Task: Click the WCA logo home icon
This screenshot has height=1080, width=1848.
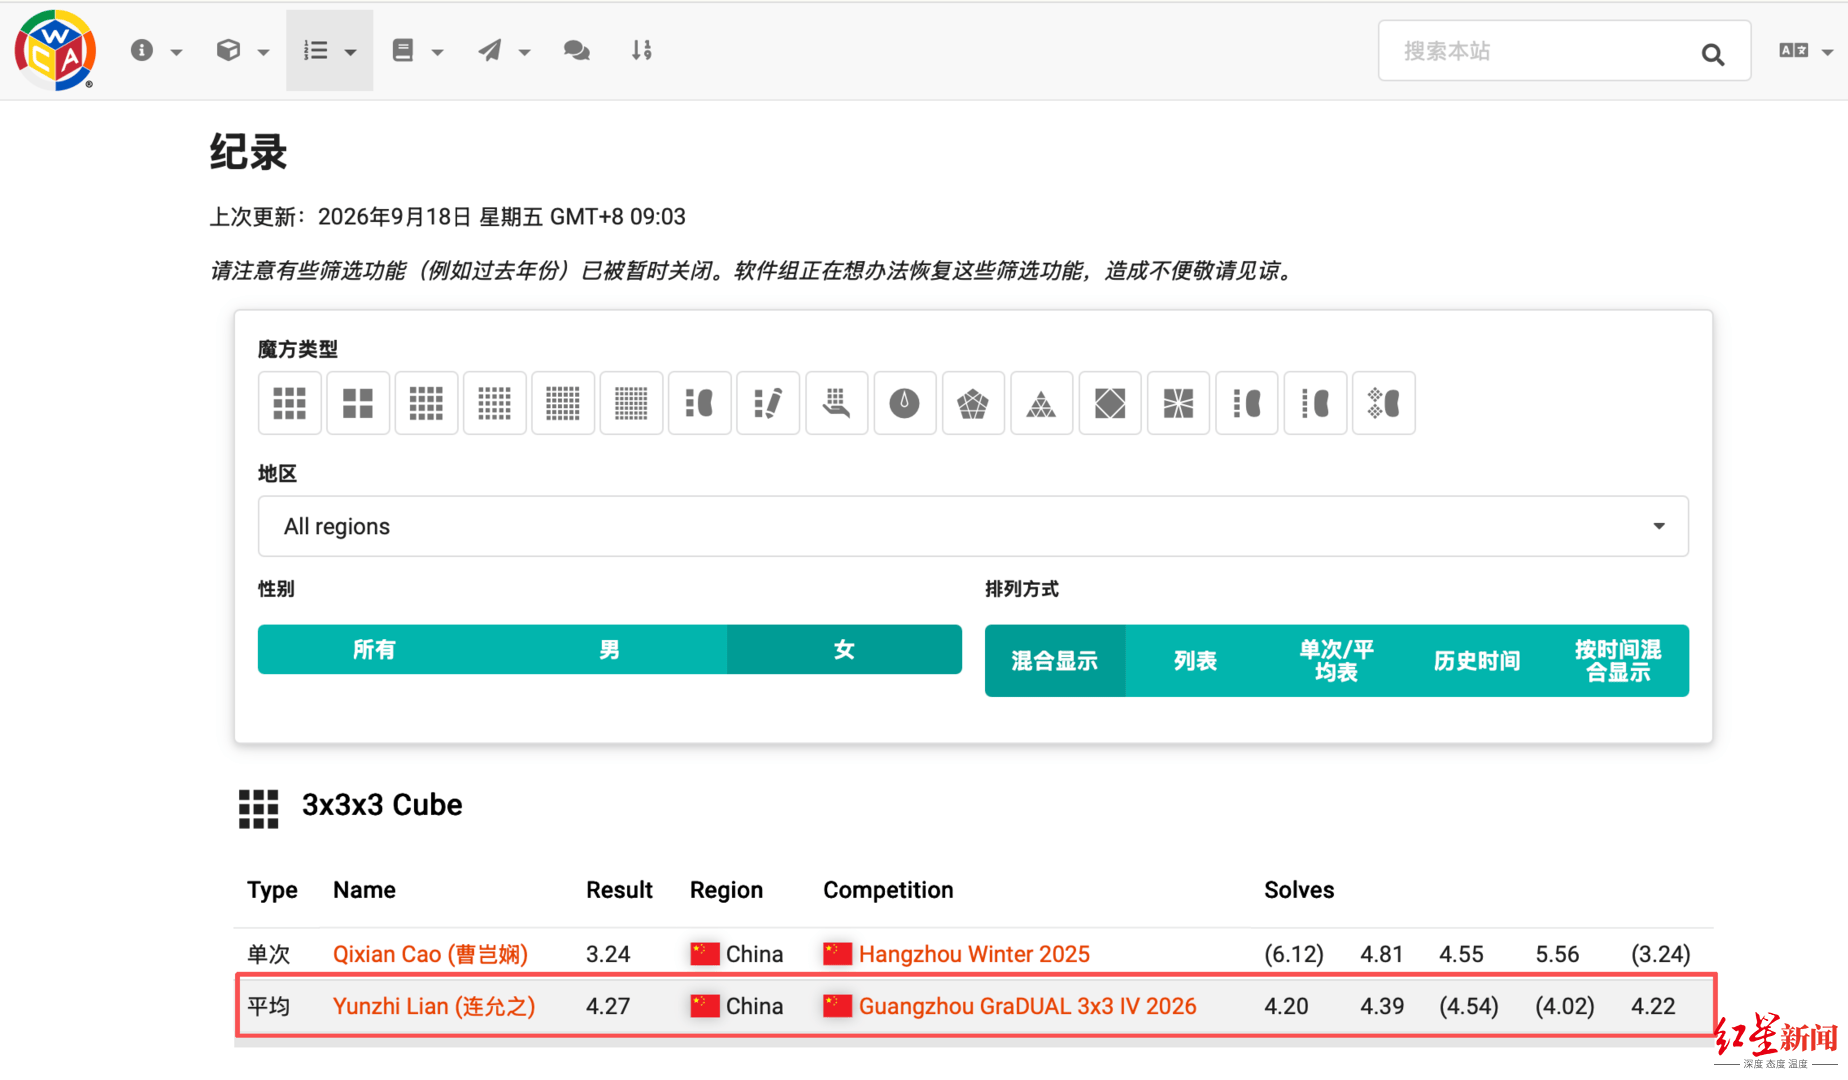Action: (55, 50)
